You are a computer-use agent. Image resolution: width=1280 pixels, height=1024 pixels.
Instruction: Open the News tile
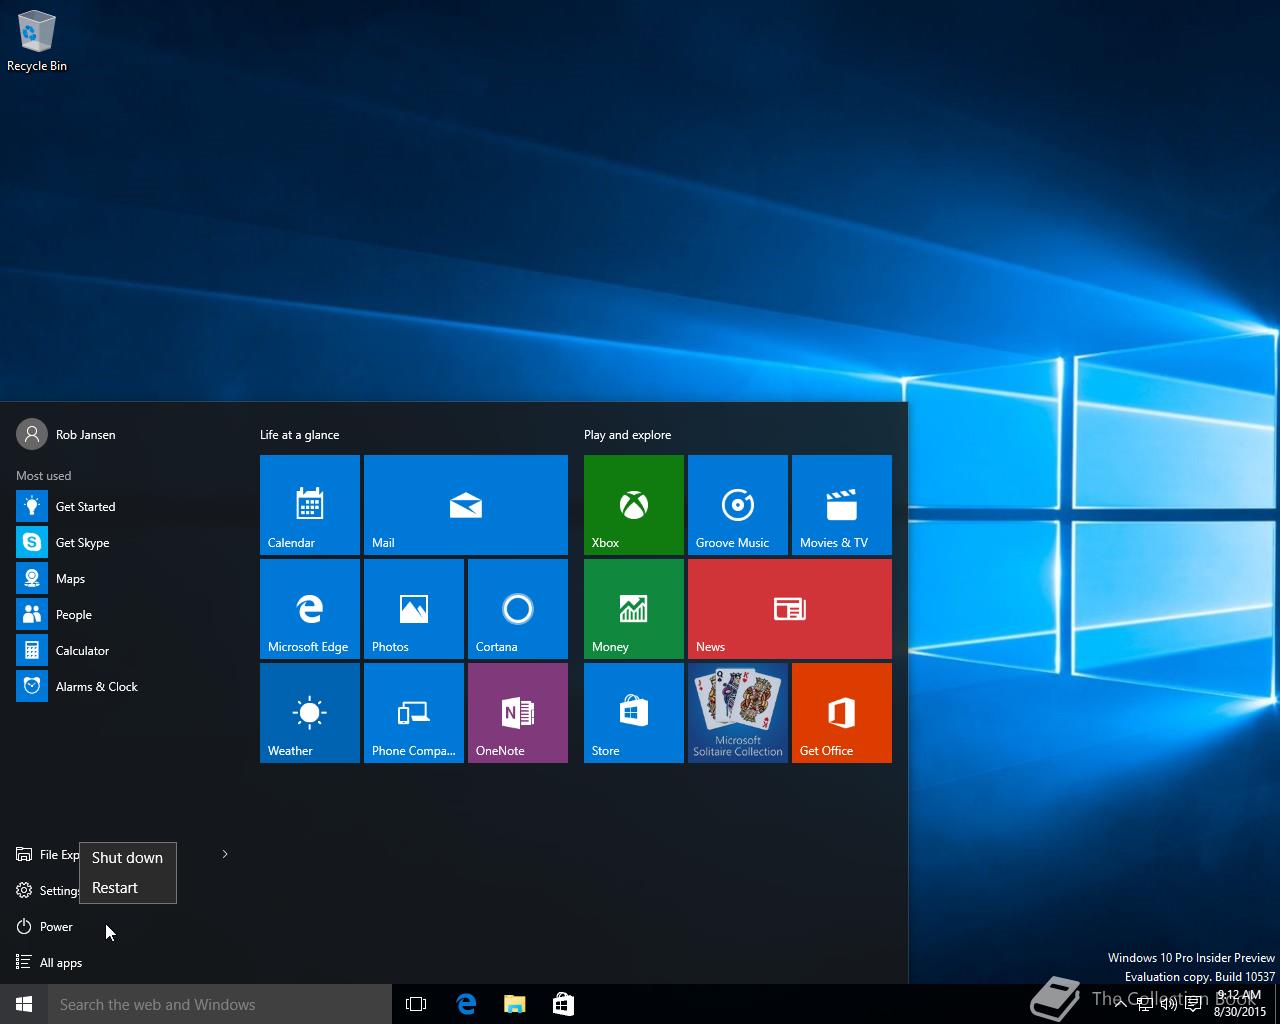coord(790,609)
